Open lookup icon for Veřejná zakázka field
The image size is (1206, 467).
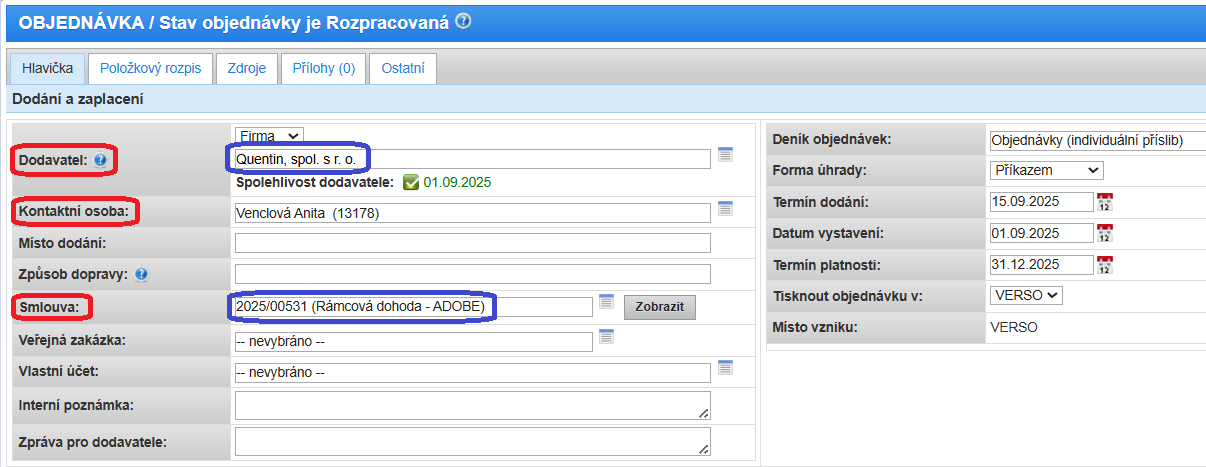(x=606, y=337)
